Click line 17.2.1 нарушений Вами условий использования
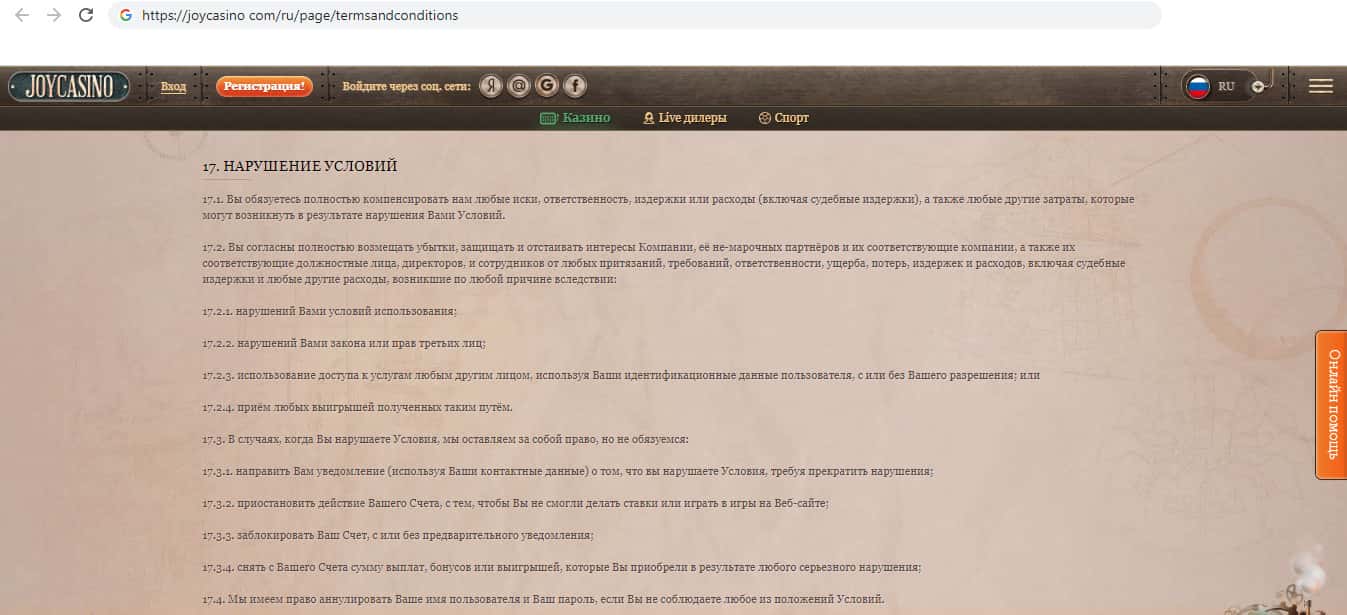Image resolution: width=1347 pixels, height=615 pixels. pyautogui.click(x=329, y=311)
